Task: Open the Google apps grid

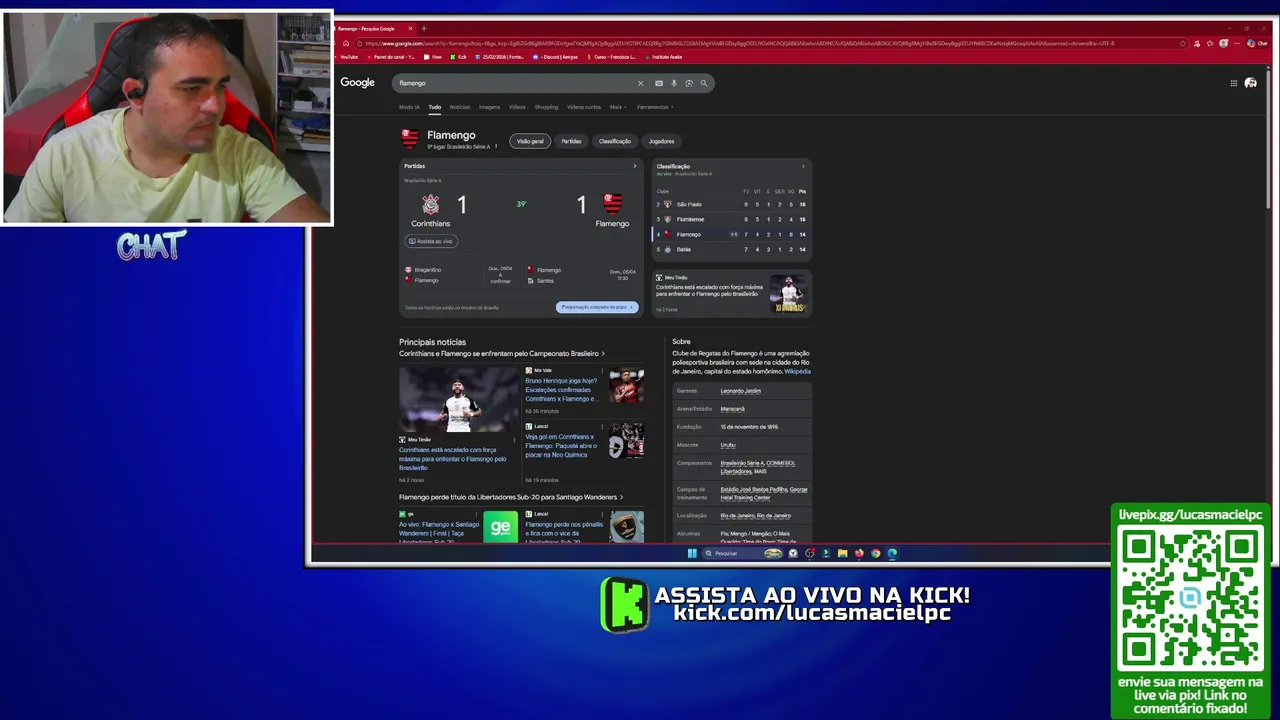Action: tap(1234, 83)
